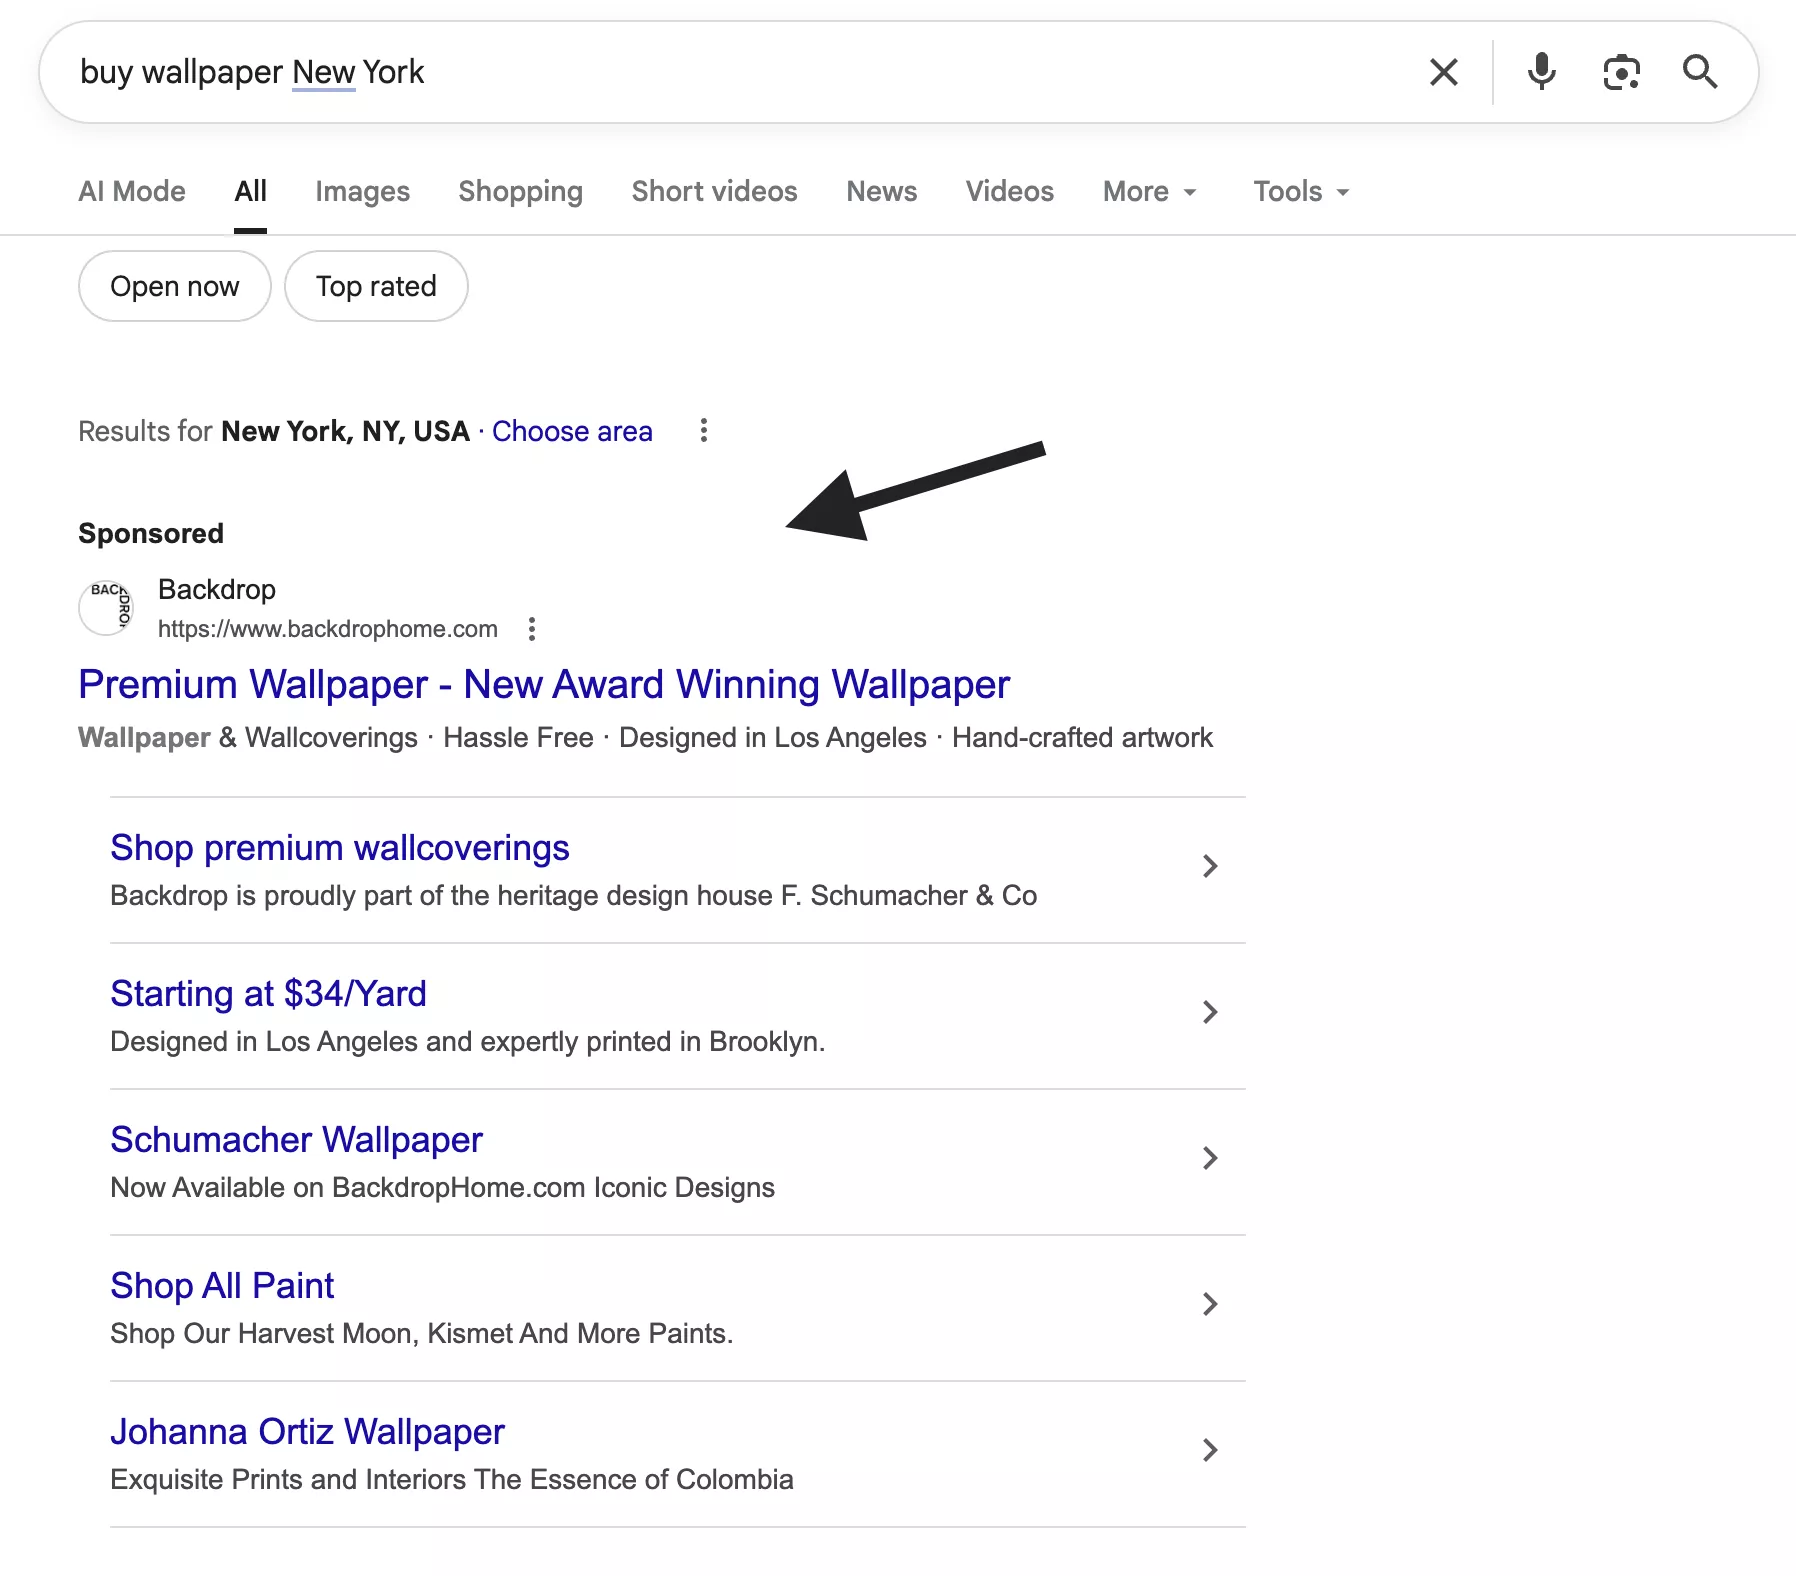This screenshot has width=1796, height=1576.
Task: Start voice search with the microphone icon
Action: coord(1542,71)
